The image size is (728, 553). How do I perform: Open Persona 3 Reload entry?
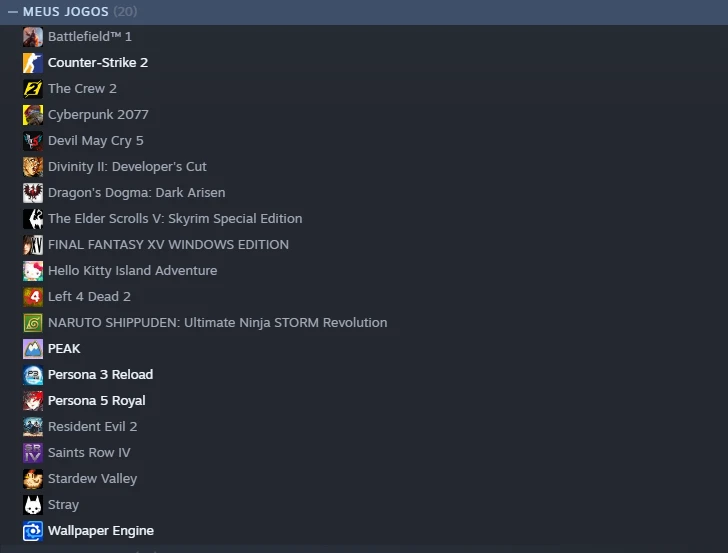pos(100,375)
